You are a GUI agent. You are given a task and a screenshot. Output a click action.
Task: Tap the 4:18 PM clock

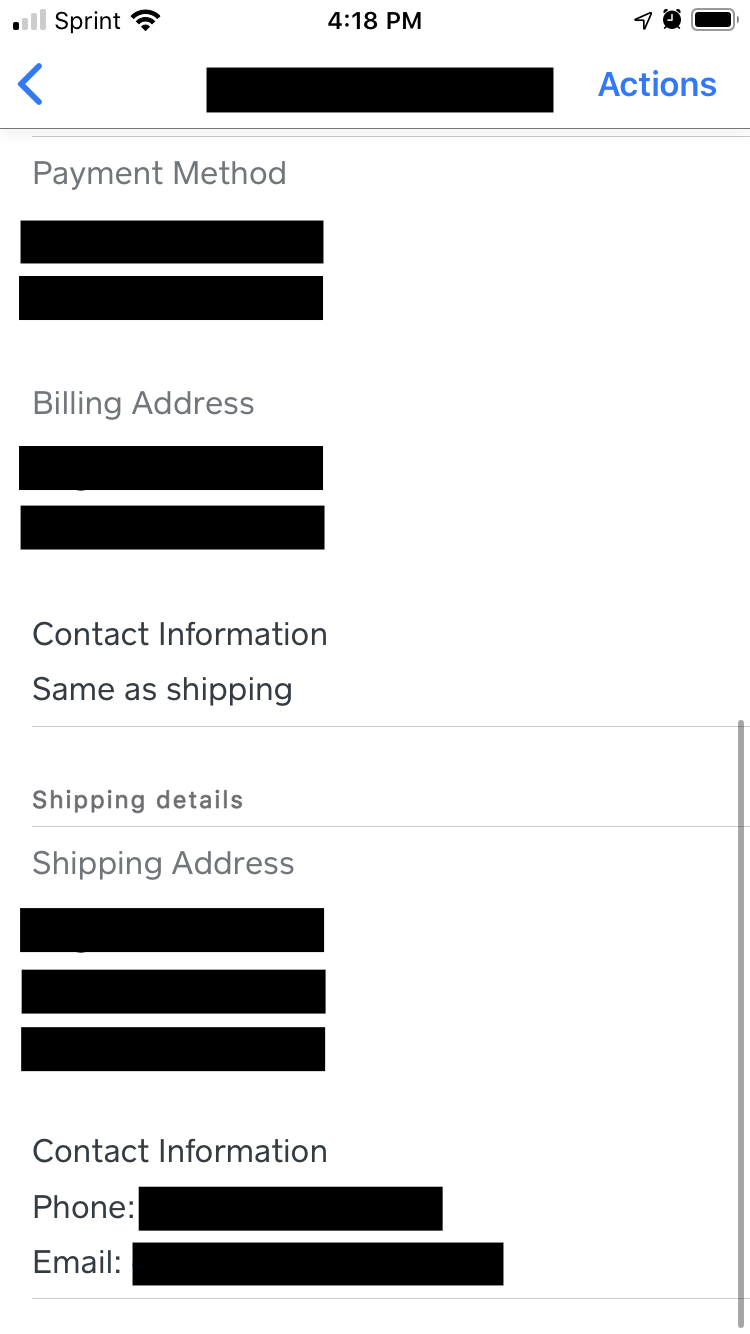[375, 21]
